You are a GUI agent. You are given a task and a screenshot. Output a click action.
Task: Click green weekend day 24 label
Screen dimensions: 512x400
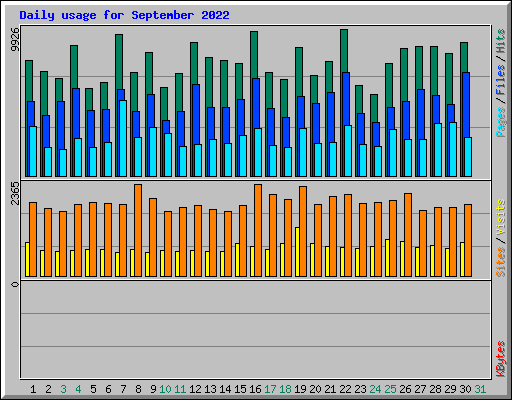click(375, 389)
